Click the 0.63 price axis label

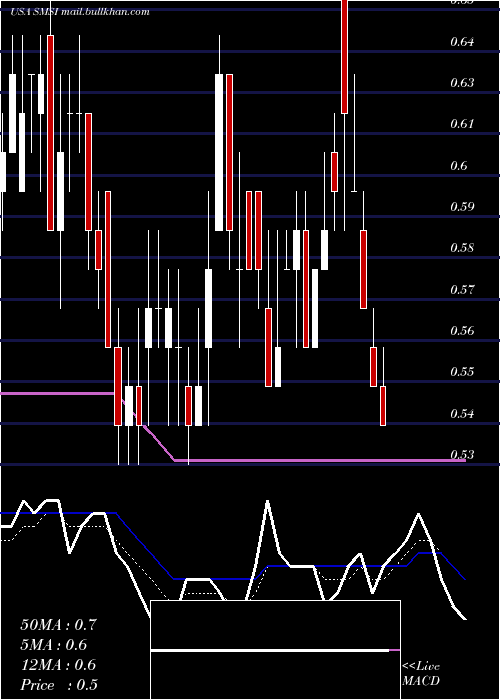point(462,83)
